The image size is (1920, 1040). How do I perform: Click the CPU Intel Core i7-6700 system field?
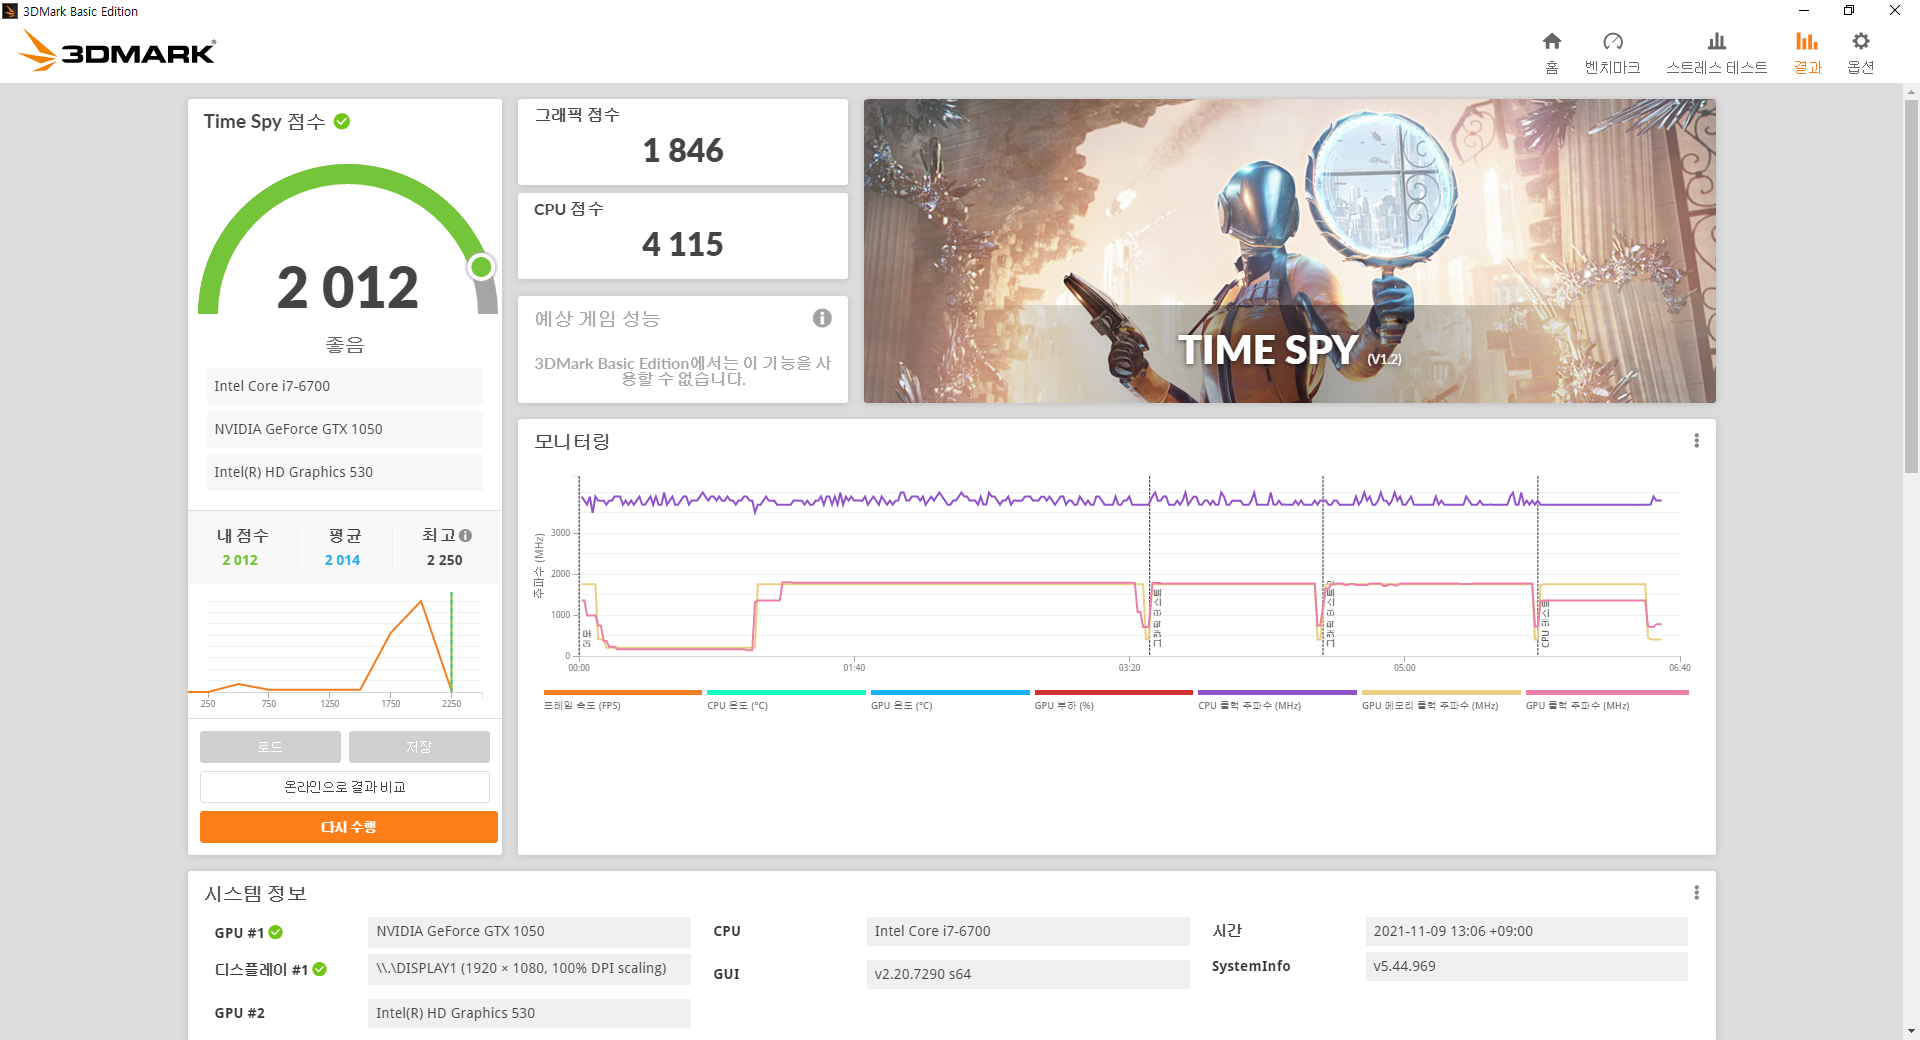point(1028,931)
